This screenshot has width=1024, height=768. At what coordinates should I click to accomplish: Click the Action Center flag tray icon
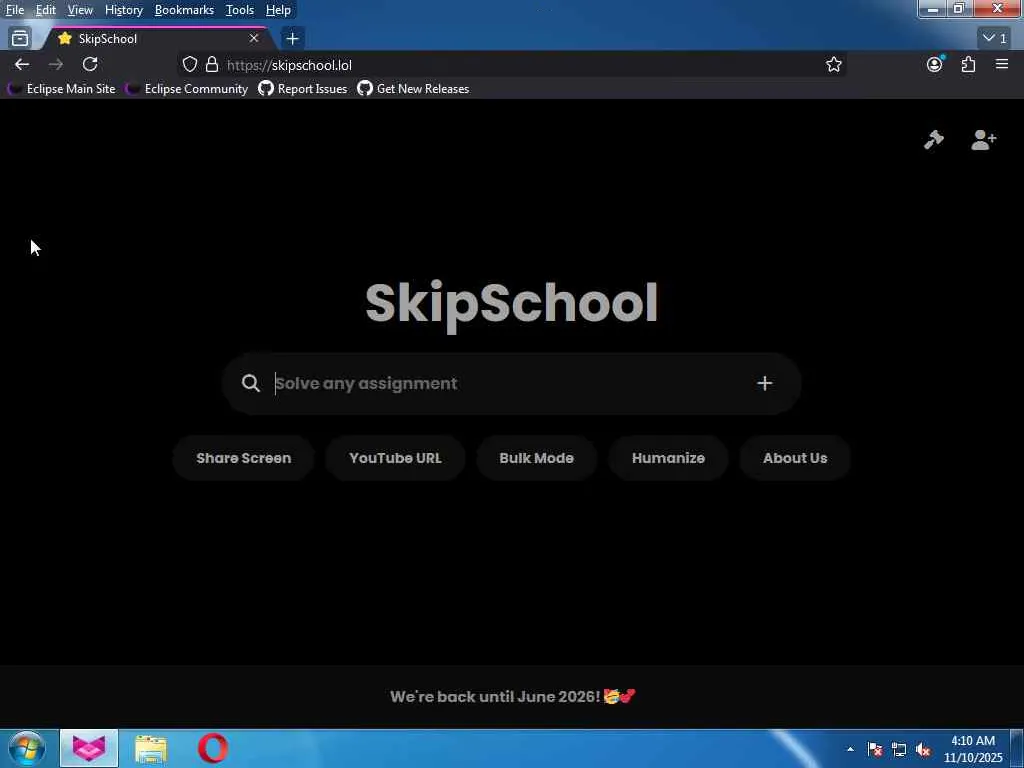click(x=875, y=749)
